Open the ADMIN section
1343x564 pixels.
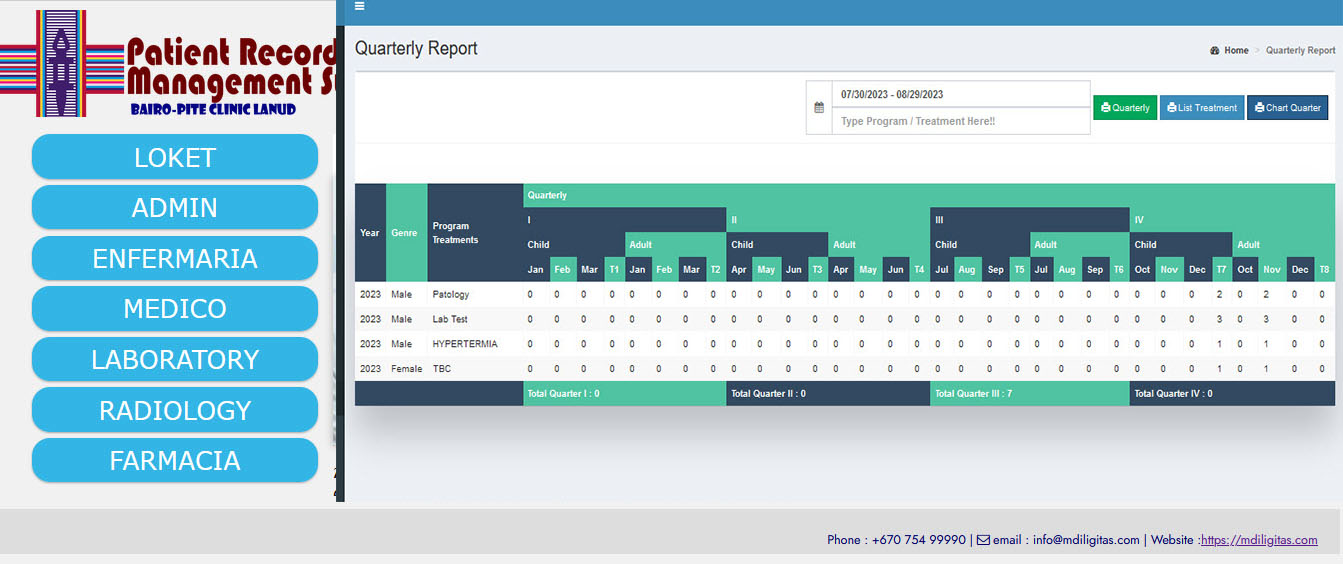point(175,207)
